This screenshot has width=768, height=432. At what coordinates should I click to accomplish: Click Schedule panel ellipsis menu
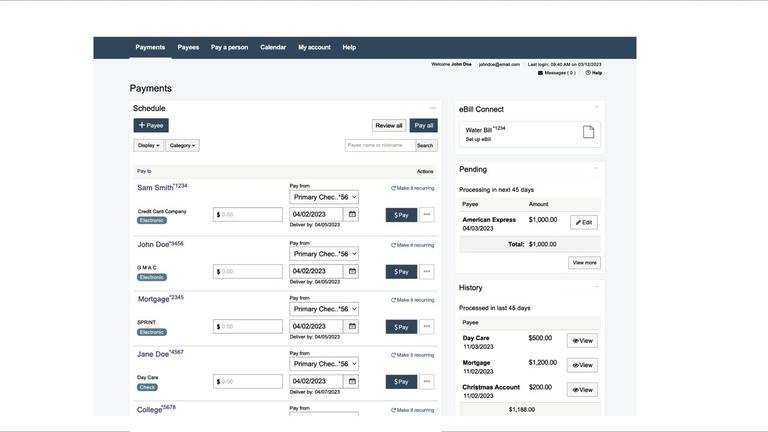pos(433,108)
